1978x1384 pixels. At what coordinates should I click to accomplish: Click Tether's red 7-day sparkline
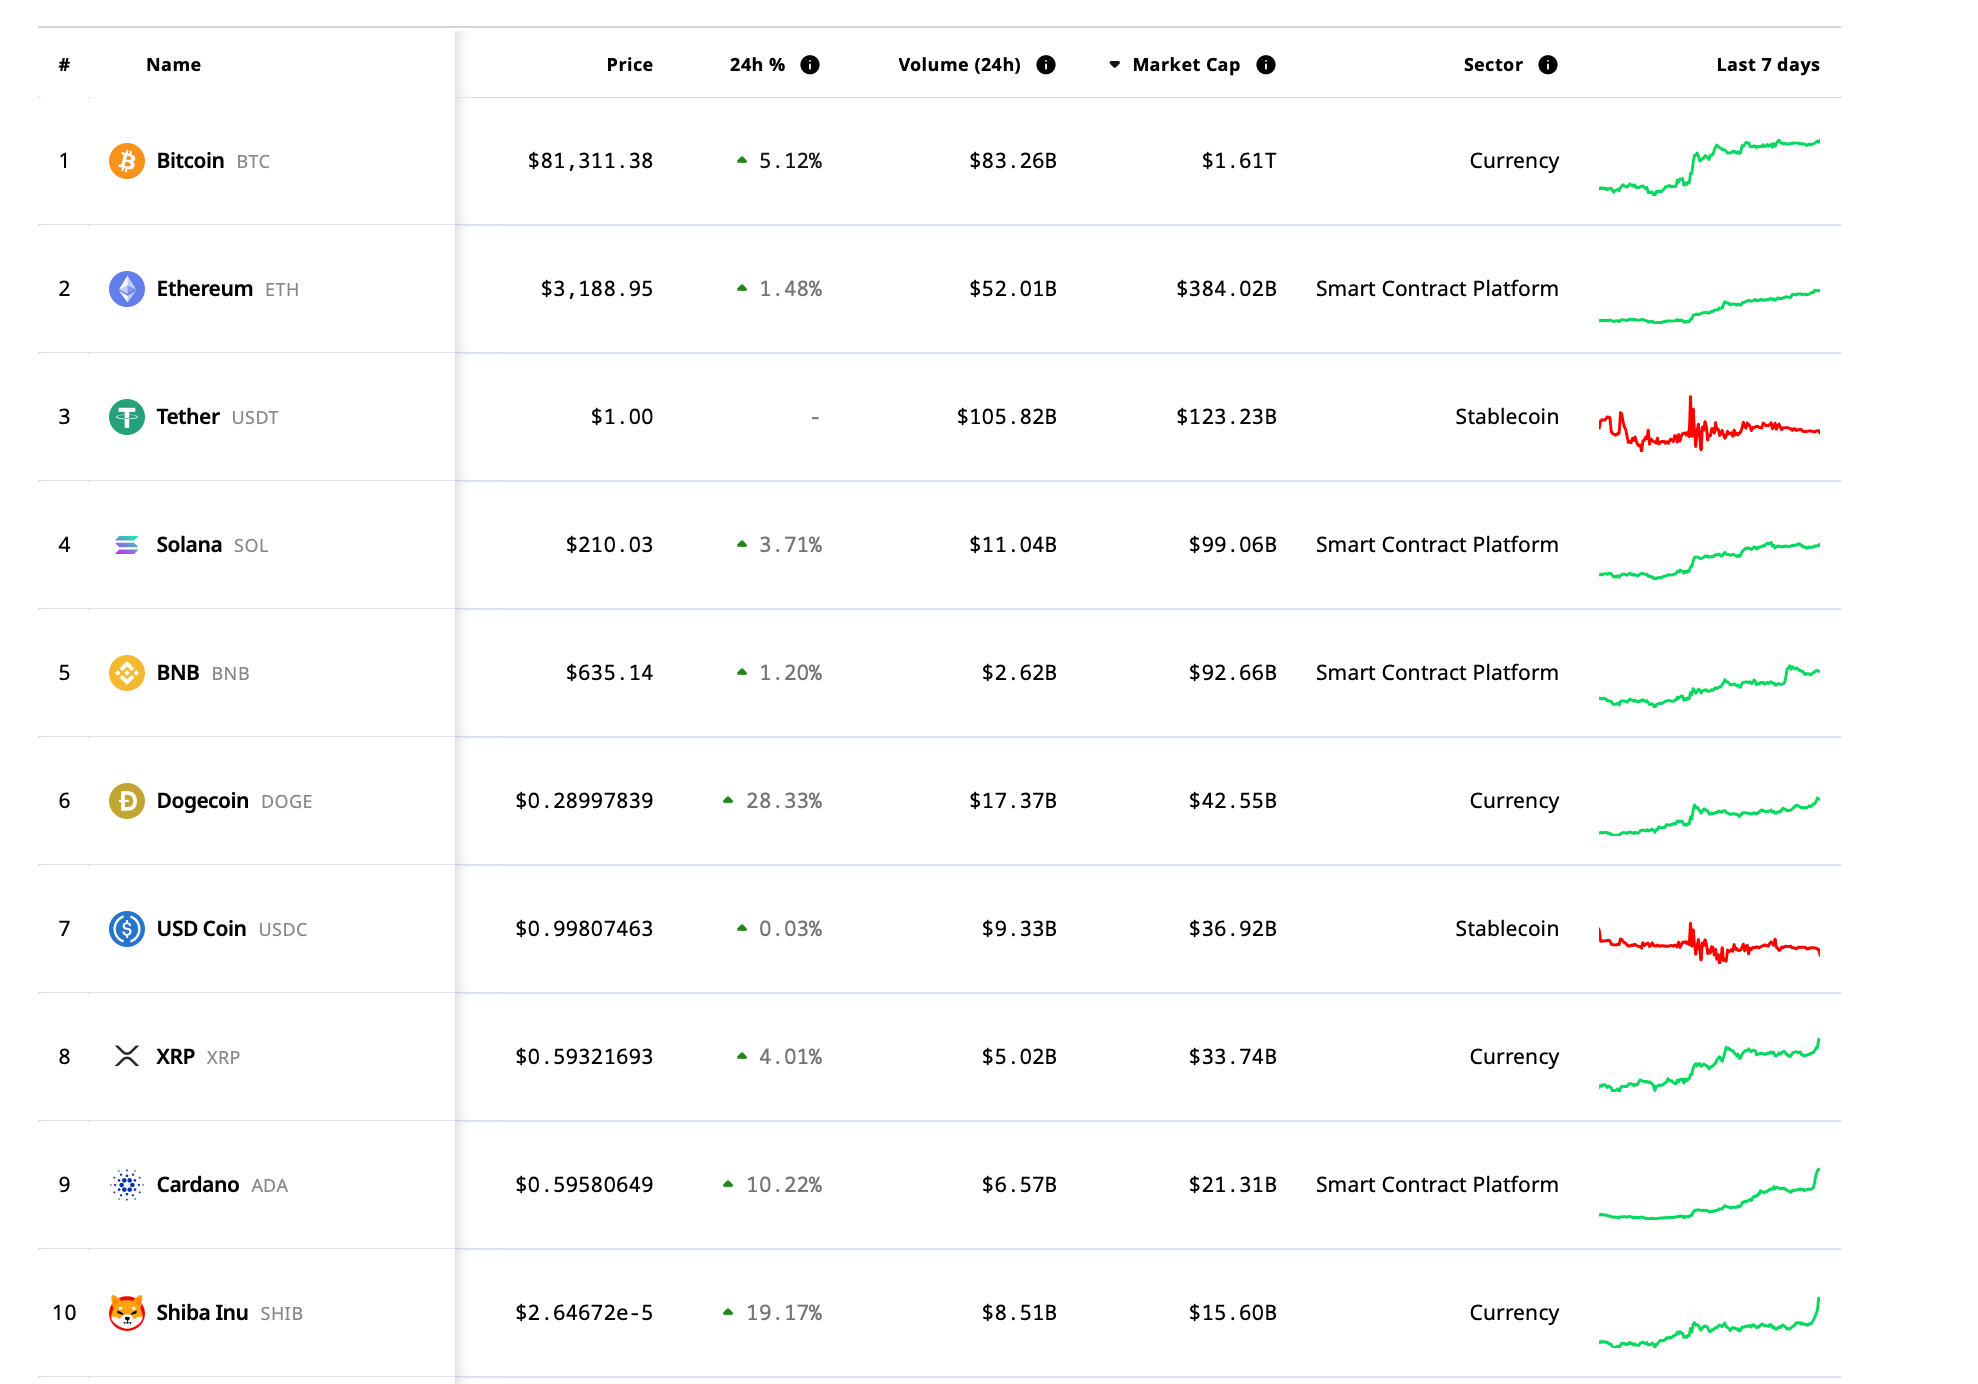[1709, 424]
